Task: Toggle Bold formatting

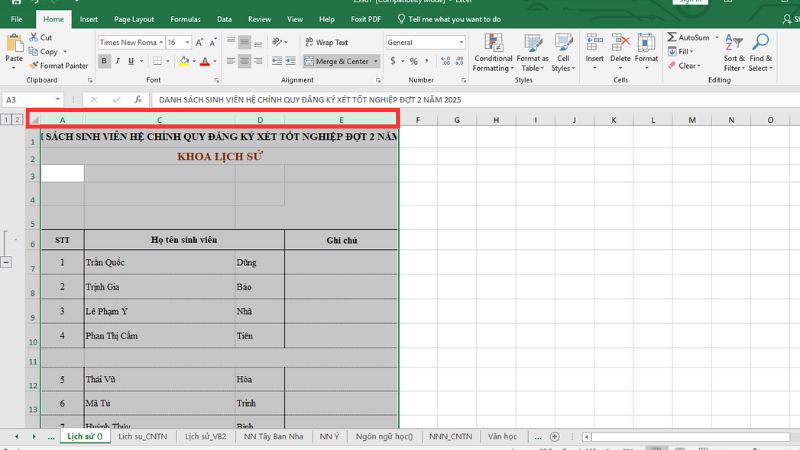Action: pos(103,61)
